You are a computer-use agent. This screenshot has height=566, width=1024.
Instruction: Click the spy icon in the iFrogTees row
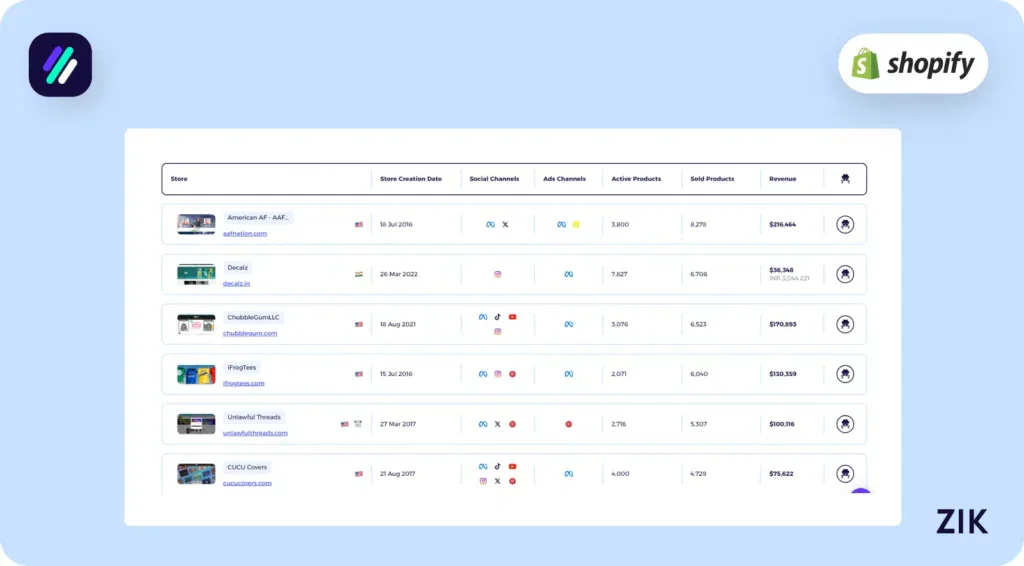pyautogui.click(x=844, y=374)
